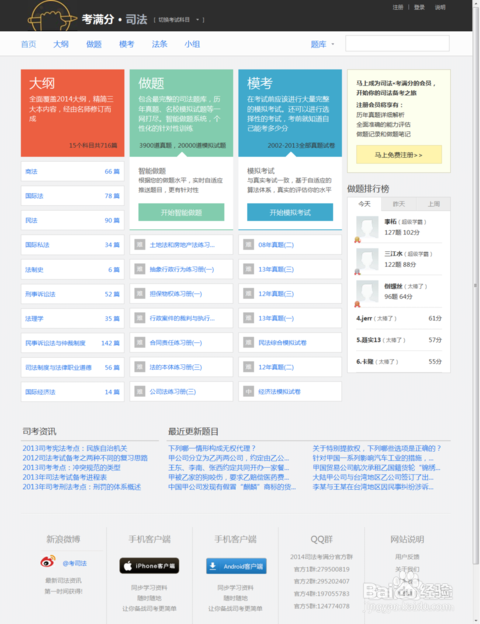Viewport: 480px width, 624px height.
Task: Click the Sina Weibo logo icon
Action: 48,562
